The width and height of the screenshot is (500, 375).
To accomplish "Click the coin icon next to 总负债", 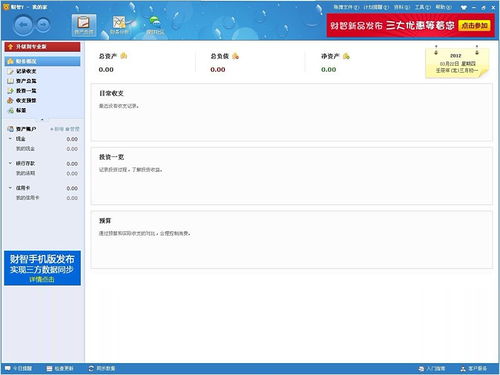I will (235, 56).
